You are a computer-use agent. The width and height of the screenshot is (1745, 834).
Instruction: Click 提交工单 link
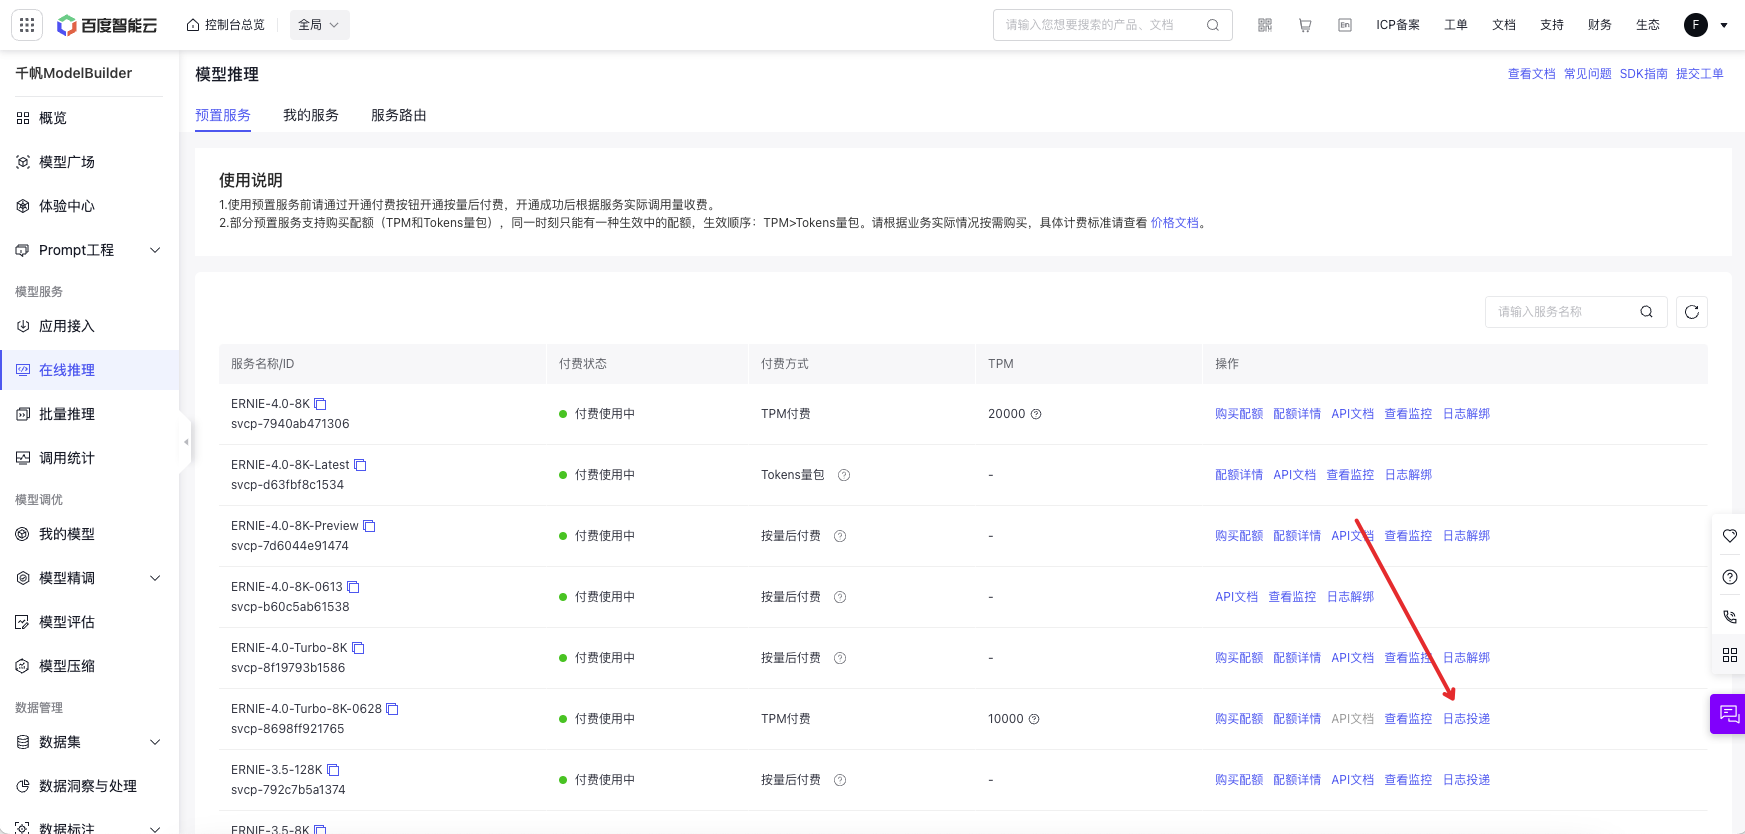pos(1700,74)
